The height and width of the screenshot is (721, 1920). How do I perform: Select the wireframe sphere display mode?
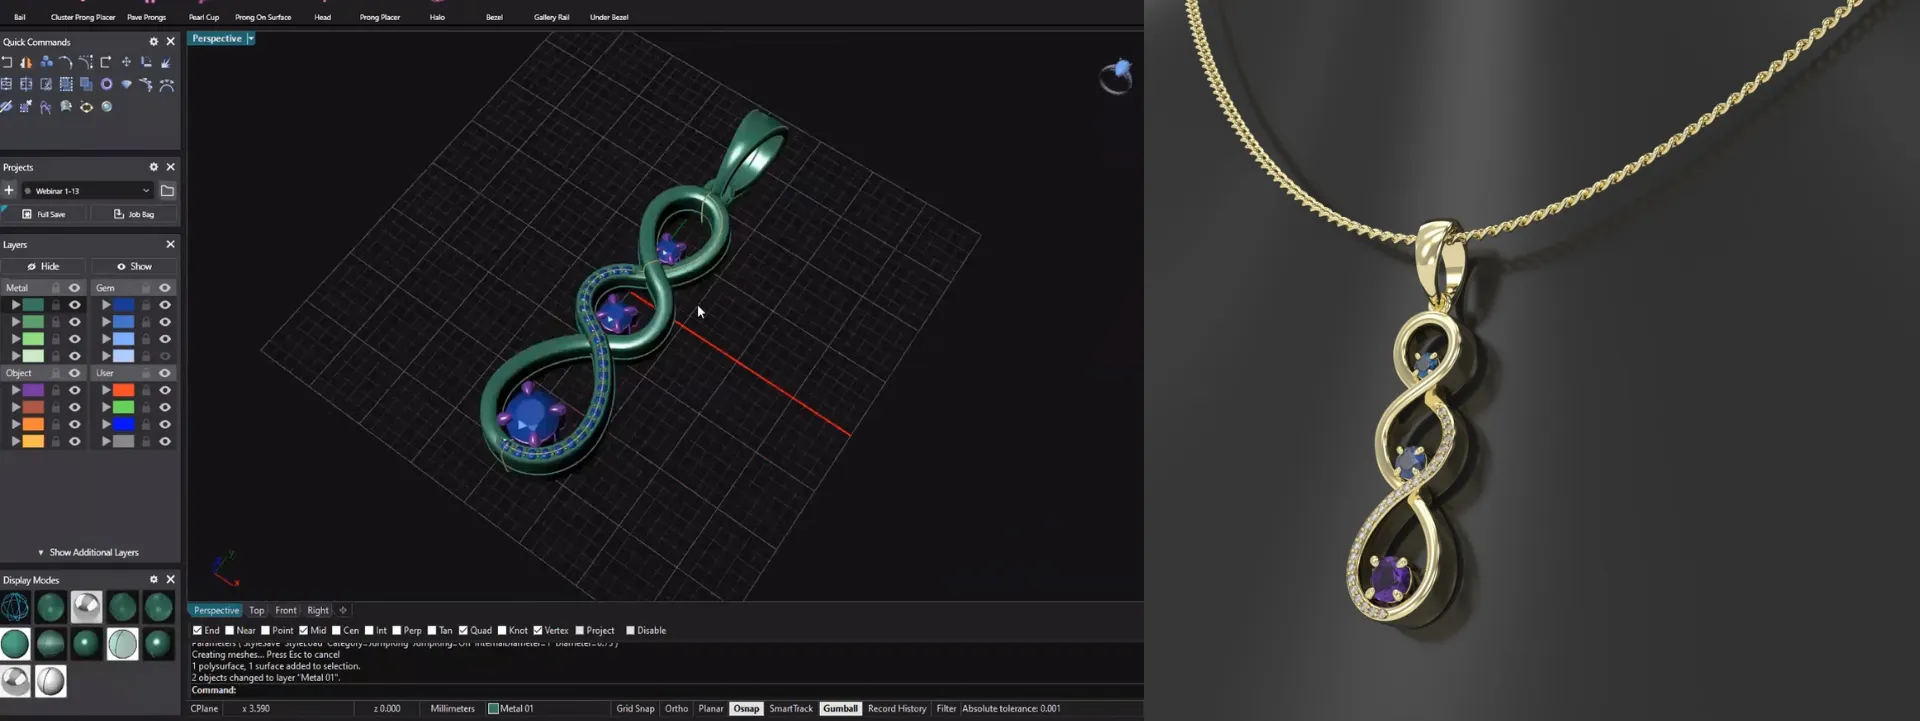15,607
